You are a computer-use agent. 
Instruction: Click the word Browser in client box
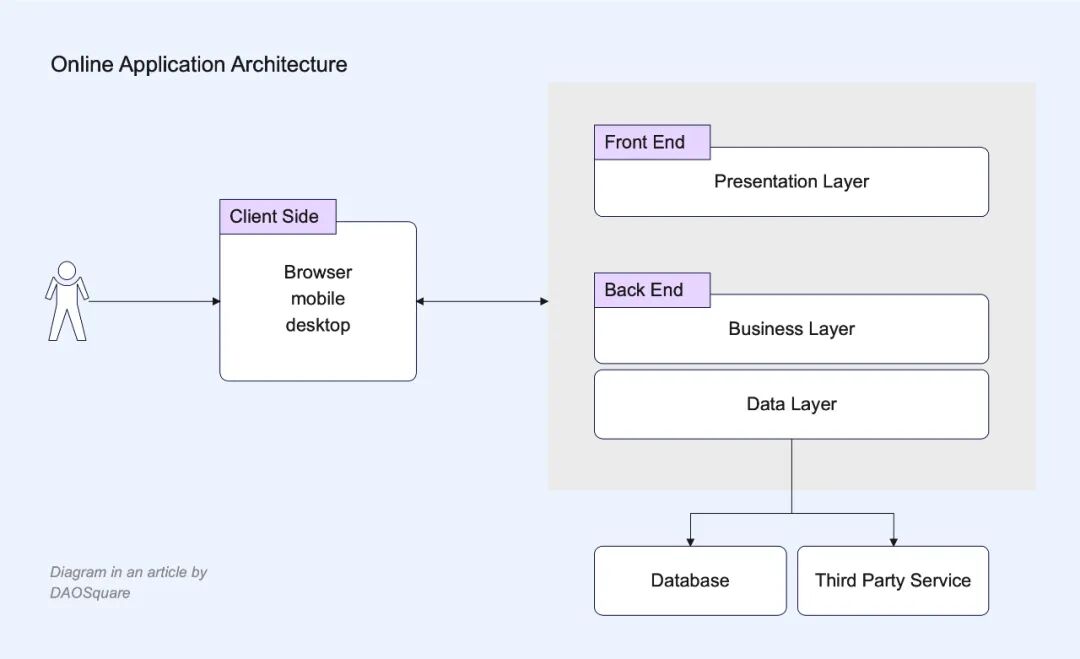pos(318,272)
